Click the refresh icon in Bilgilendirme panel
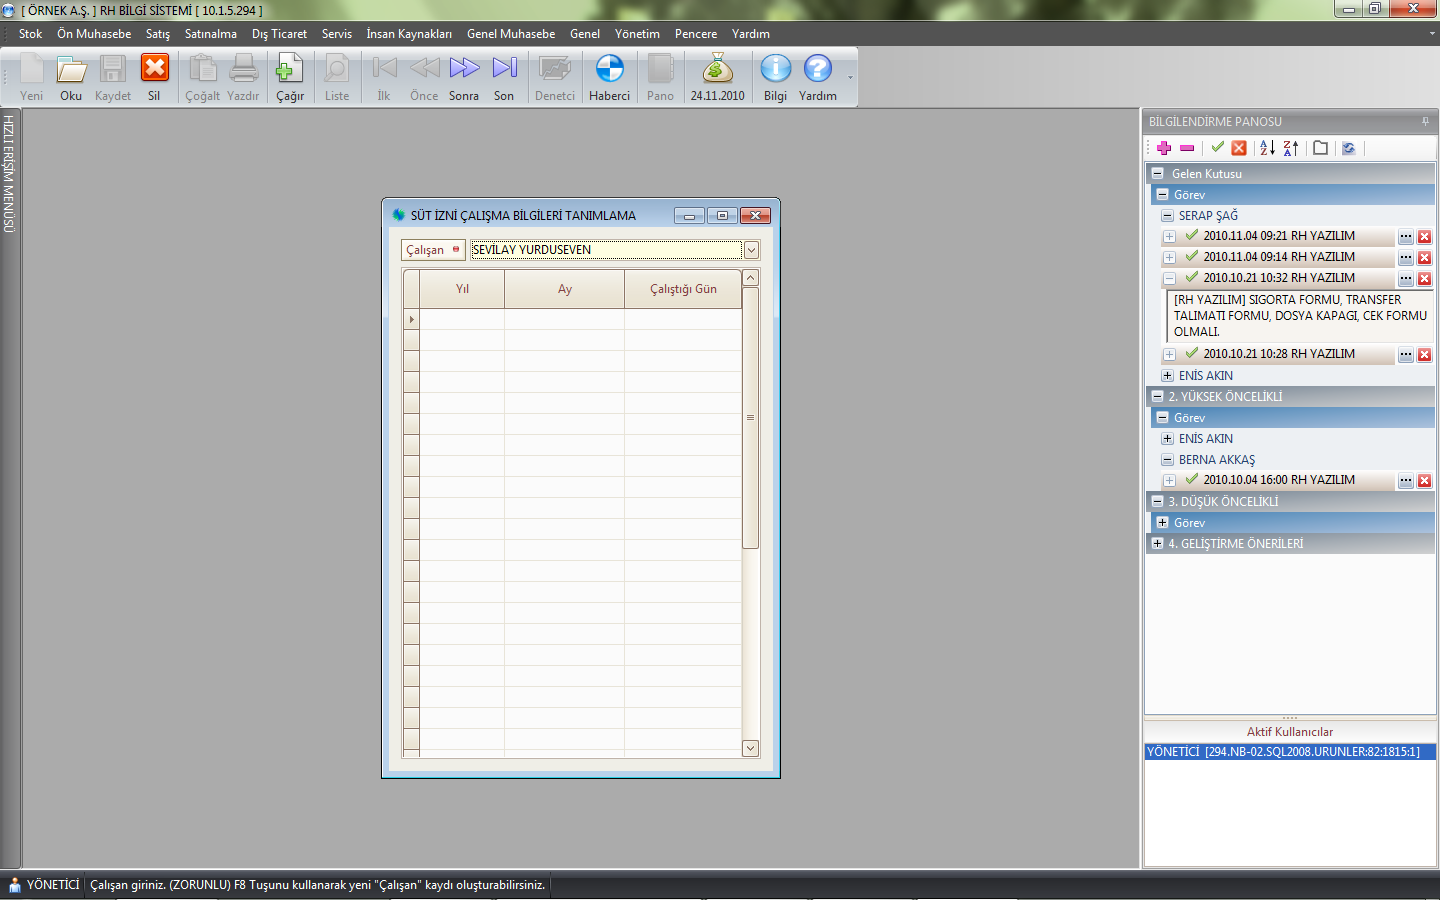 (x=1348, y=148)
